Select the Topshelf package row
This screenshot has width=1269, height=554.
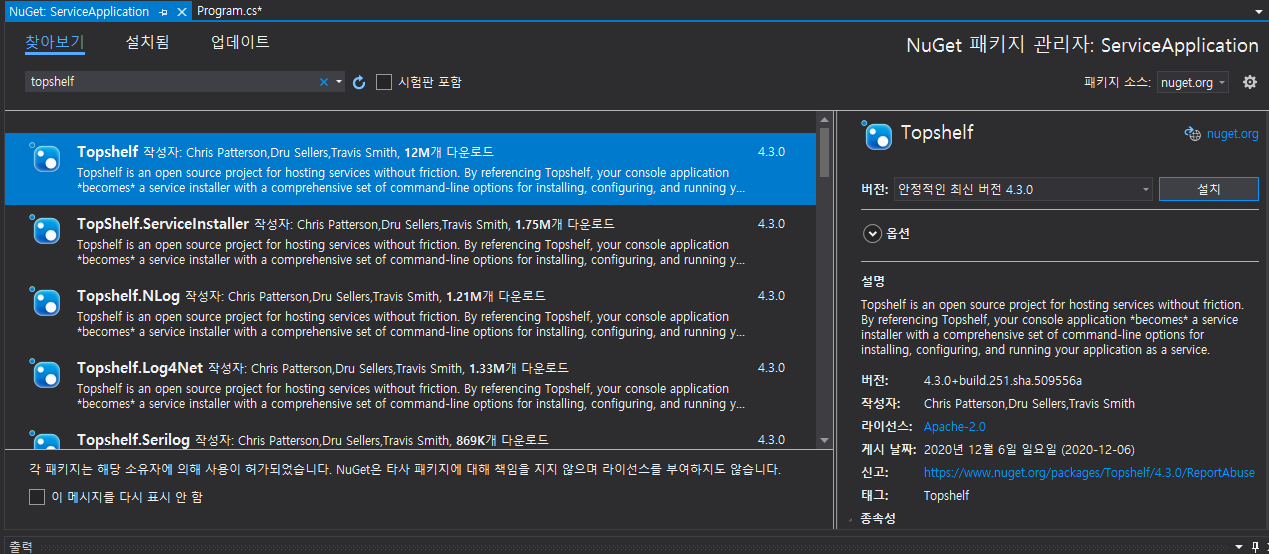[410, 169]
